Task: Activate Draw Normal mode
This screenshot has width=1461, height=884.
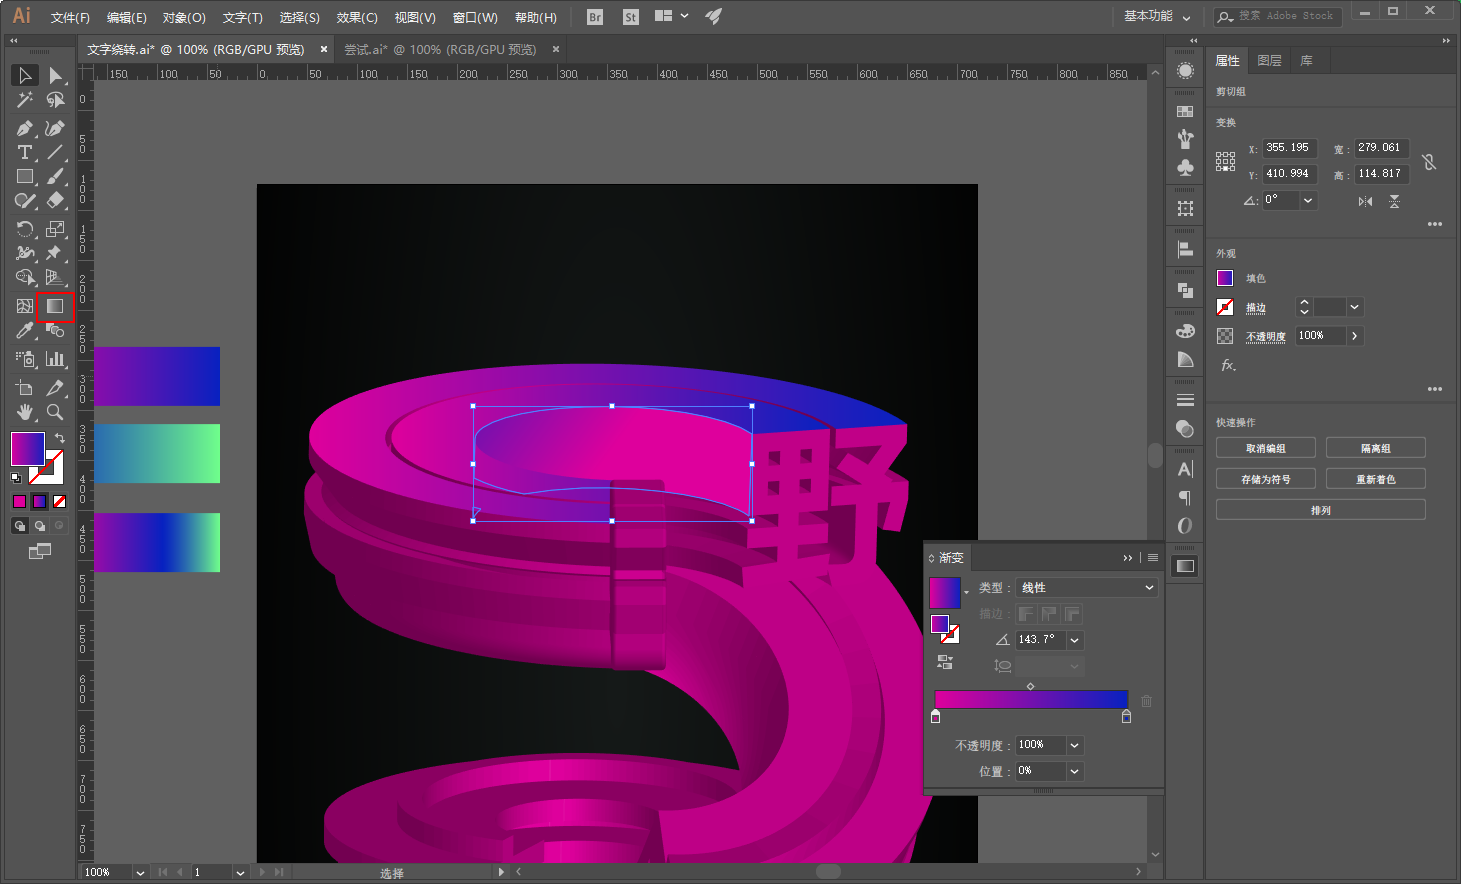Action: tap(20, 526)
